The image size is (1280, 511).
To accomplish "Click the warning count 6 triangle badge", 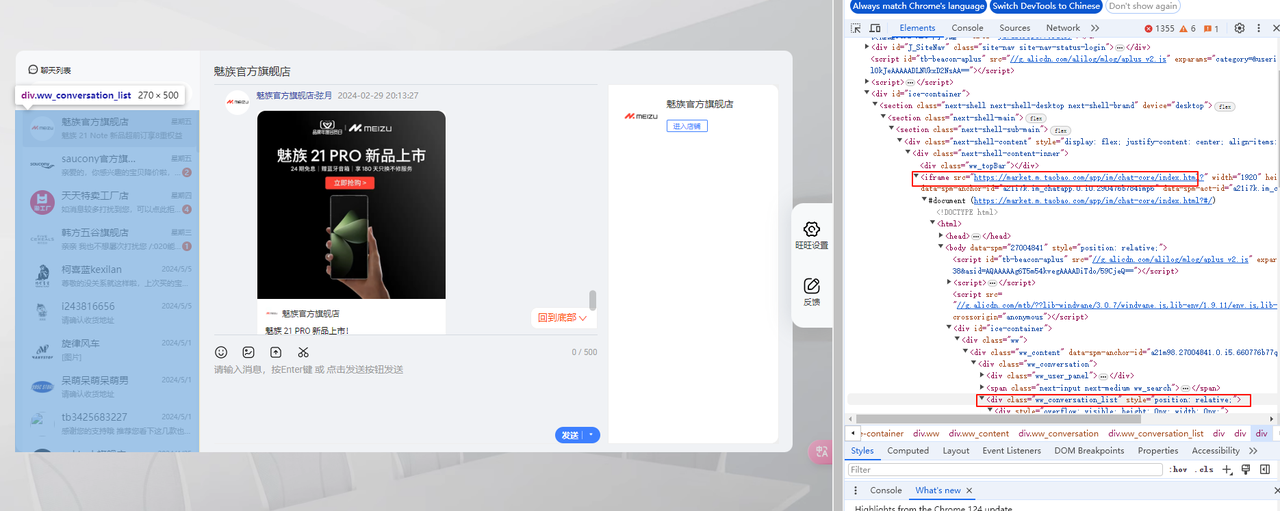I will coord(1187,28).
